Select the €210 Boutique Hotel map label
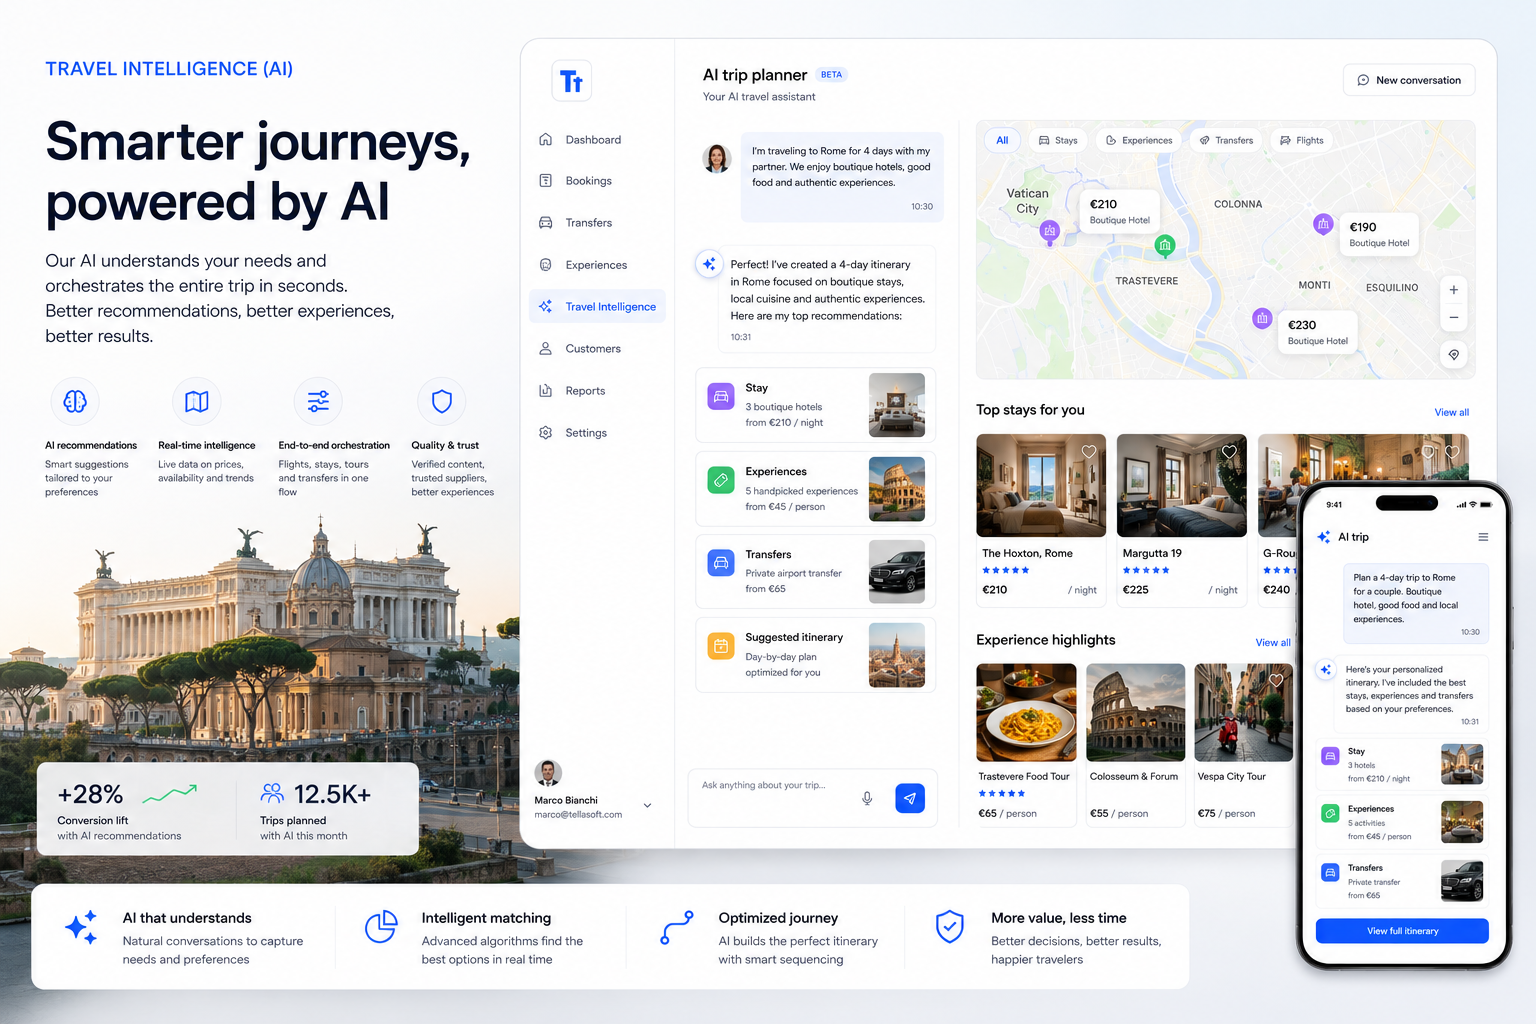The height and width of the screenshot is (1024, 1536). coord(1120,211)
